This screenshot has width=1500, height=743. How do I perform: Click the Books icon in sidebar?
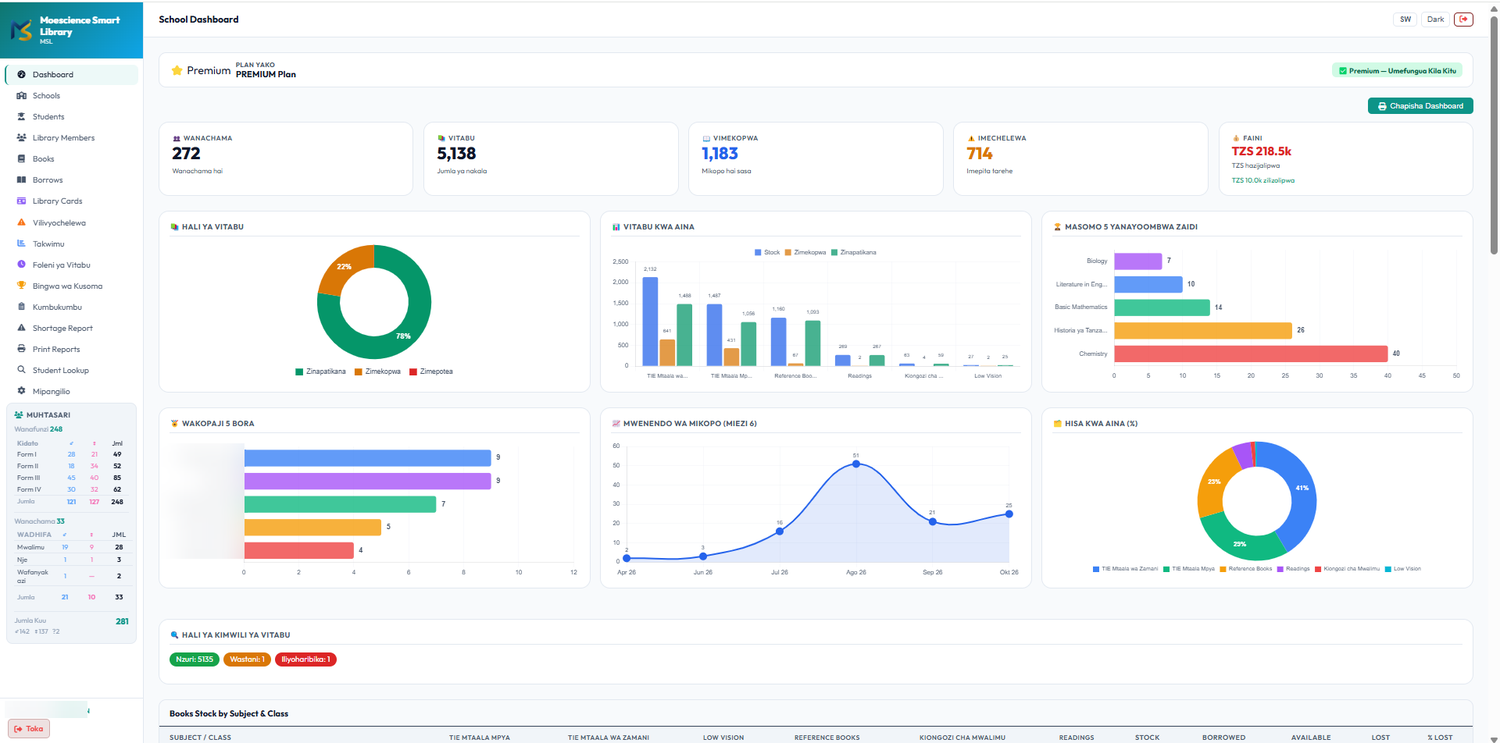pos(22,159)
